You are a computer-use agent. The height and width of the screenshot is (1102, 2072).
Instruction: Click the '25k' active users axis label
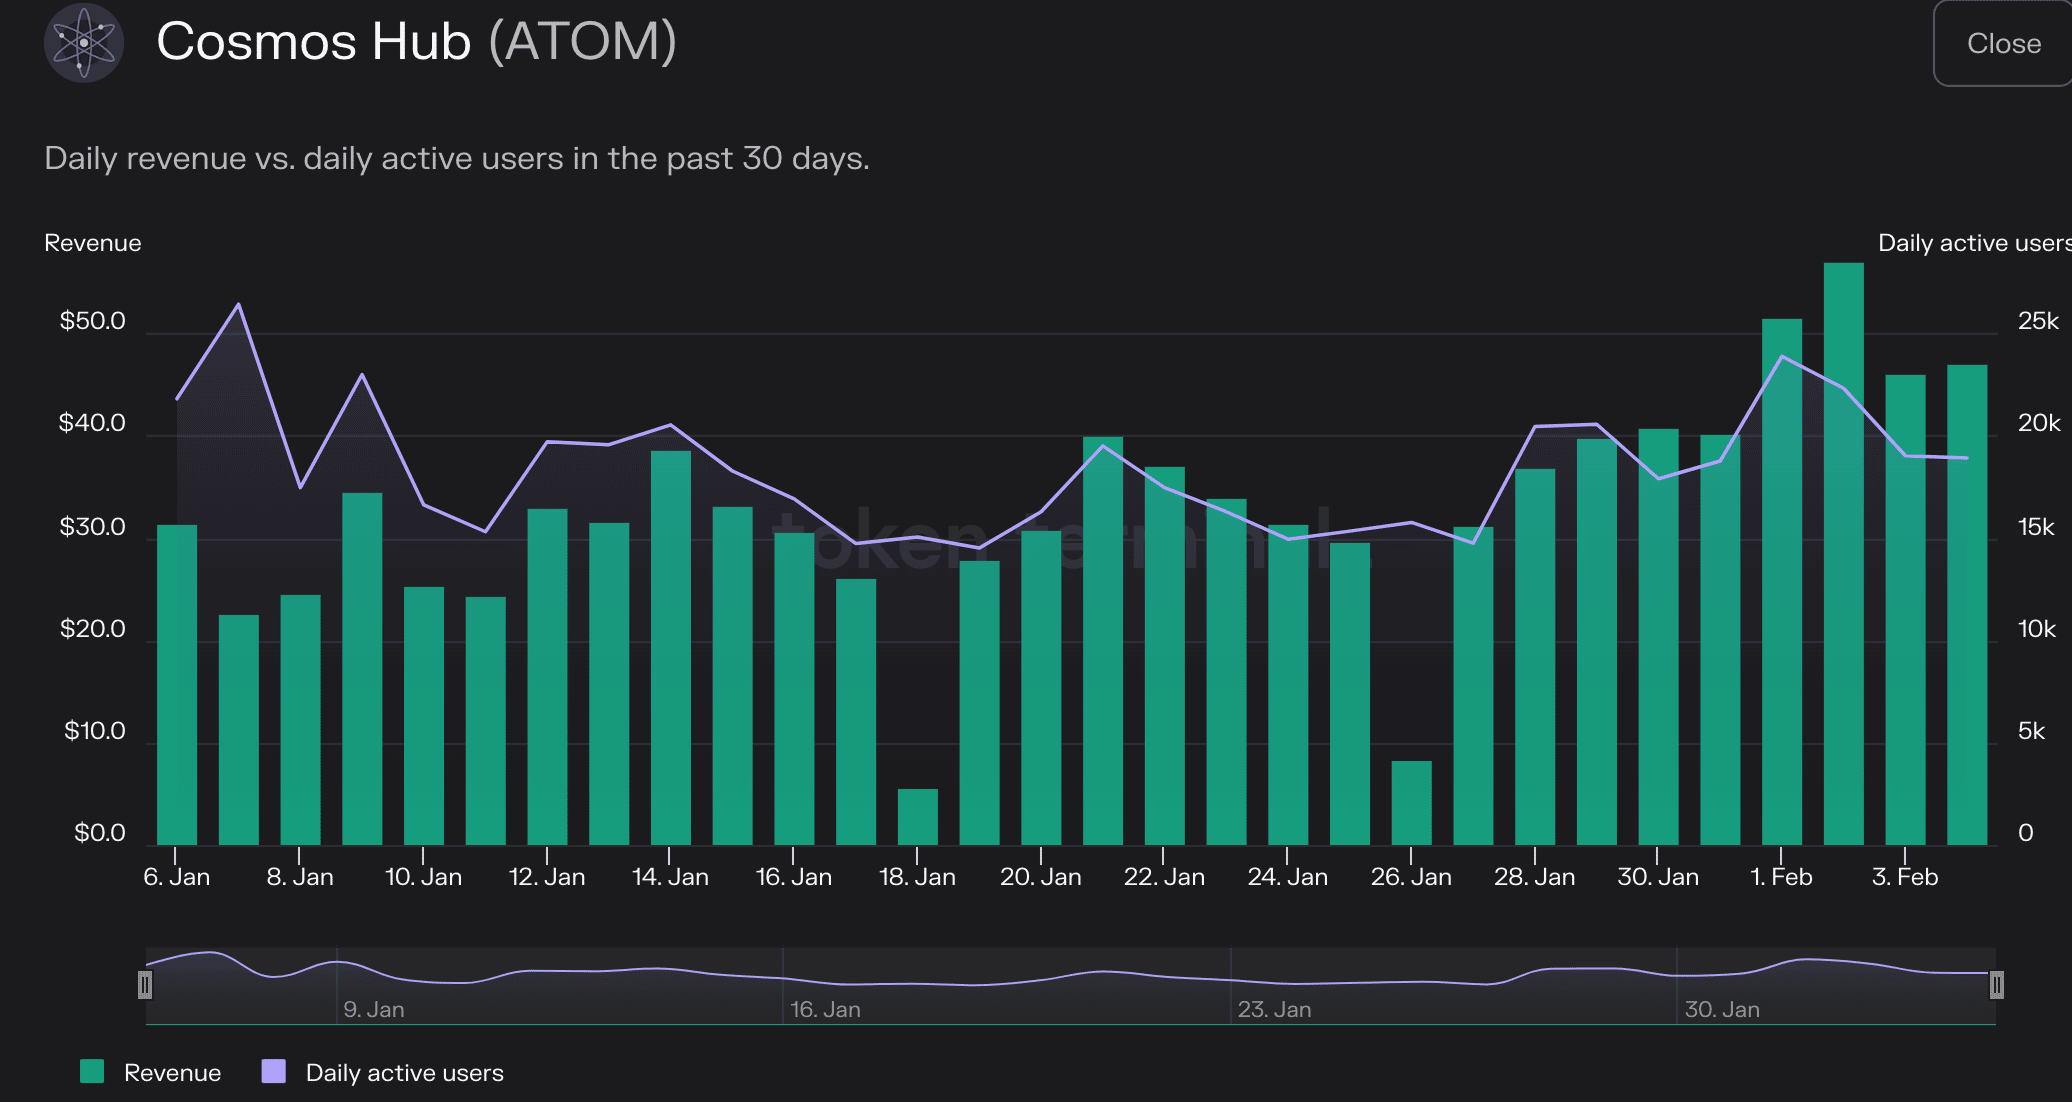tap(2038, 321)
